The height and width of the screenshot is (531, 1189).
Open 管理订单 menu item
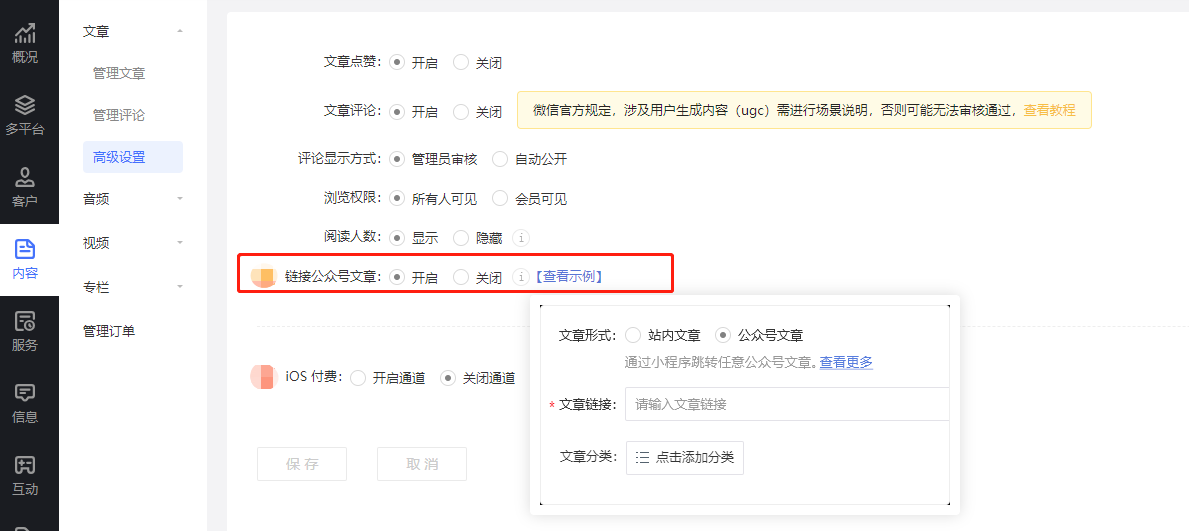(109, 331)
